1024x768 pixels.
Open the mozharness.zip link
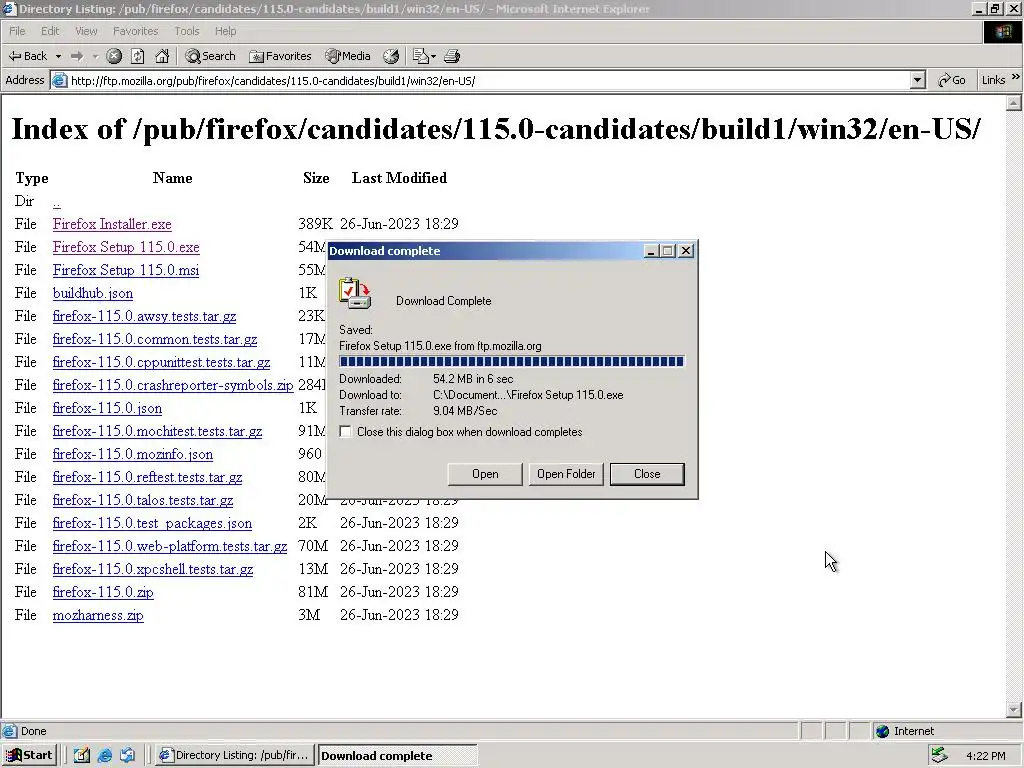[98, 615]
